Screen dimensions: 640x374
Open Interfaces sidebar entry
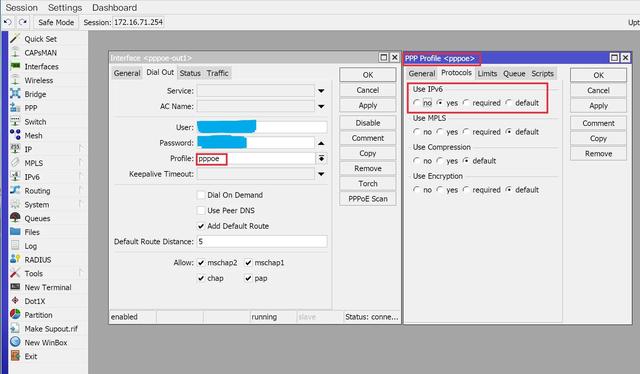(41, 67)
